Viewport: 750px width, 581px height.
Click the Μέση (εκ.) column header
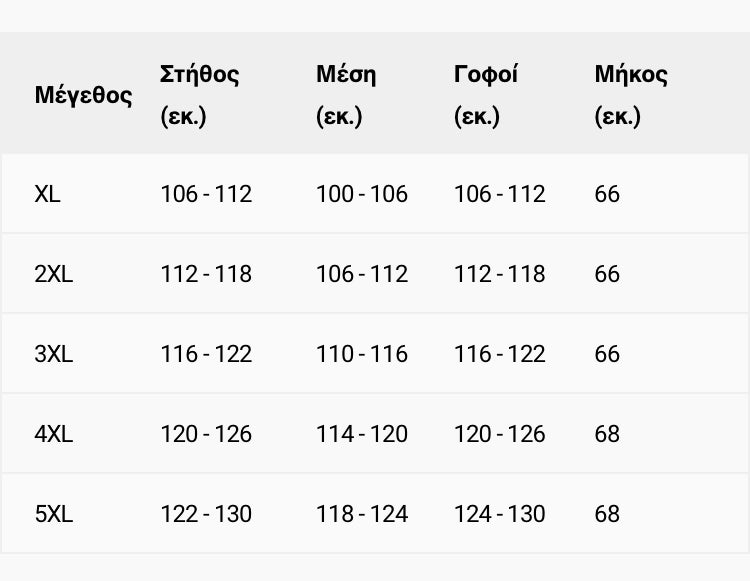346,95
